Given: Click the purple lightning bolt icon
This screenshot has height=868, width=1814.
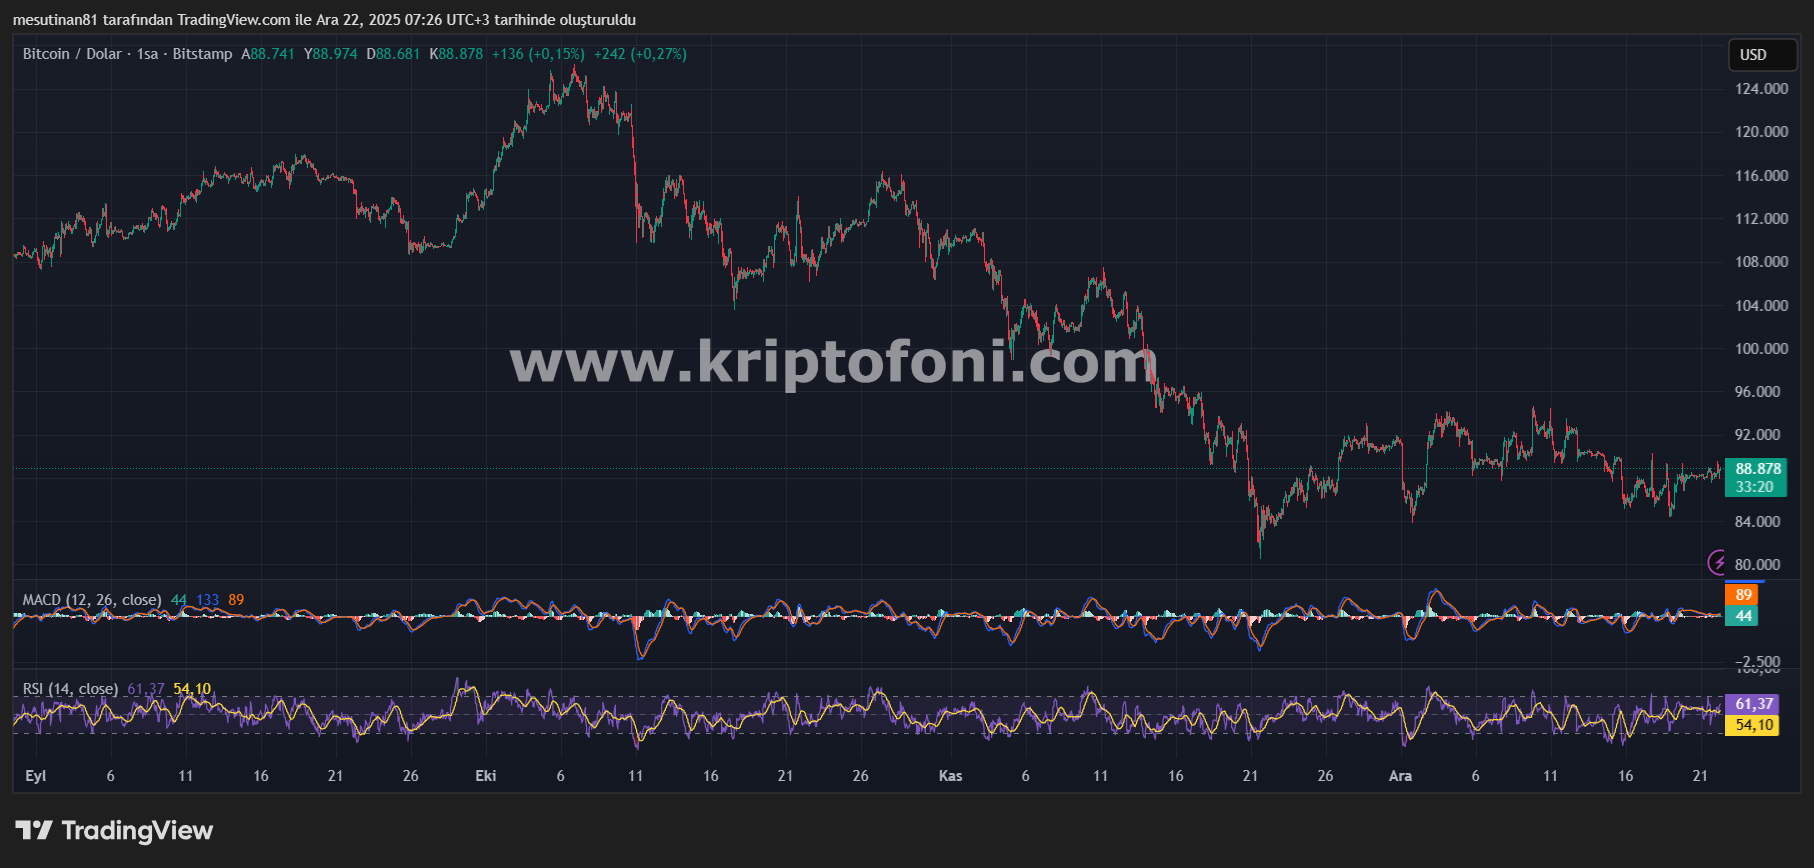Looking at the screenshot, I should (x=1718, y=563).
